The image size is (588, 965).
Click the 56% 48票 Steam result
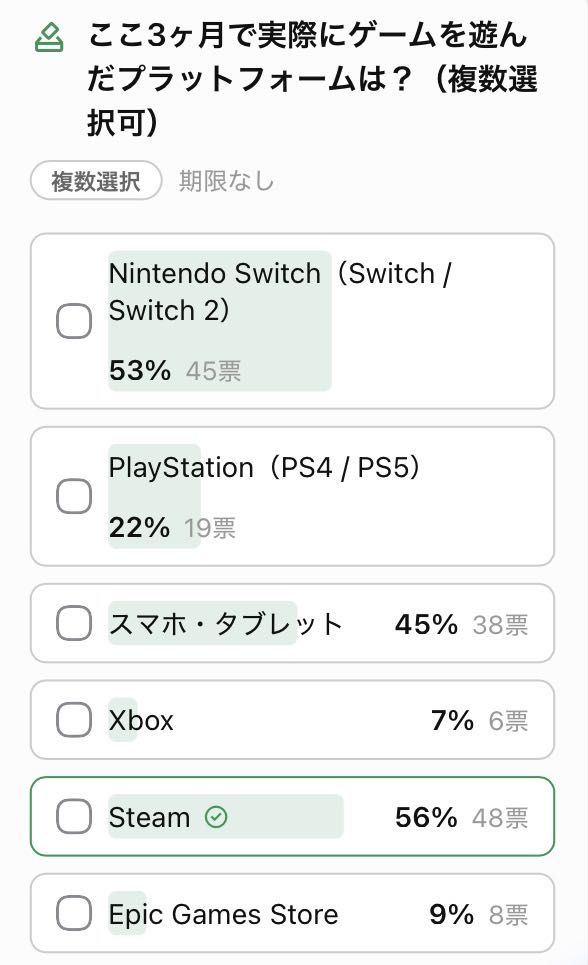click(462, 817)
